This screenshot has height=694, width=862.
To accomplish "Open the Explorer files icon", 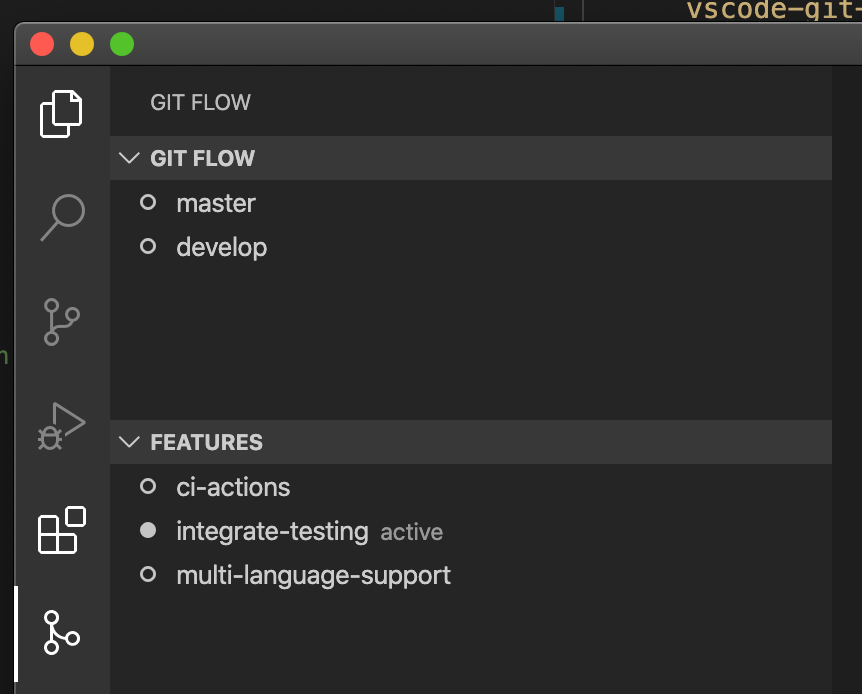I will point(61,113).
